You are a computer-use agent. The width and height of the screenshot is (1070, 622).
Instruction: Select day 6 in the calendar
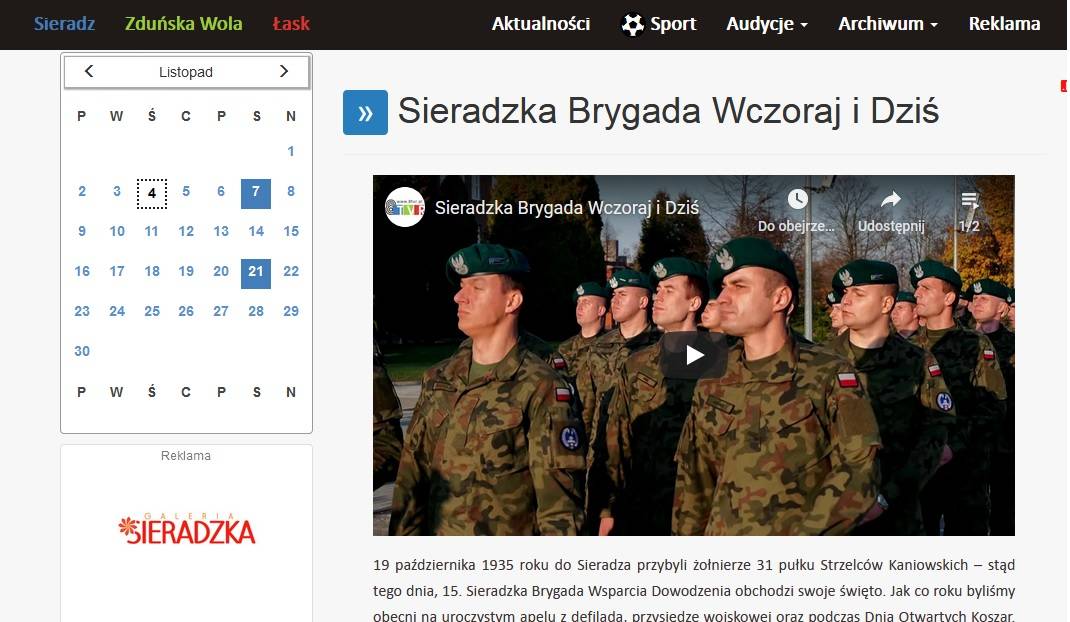(220, 191)
